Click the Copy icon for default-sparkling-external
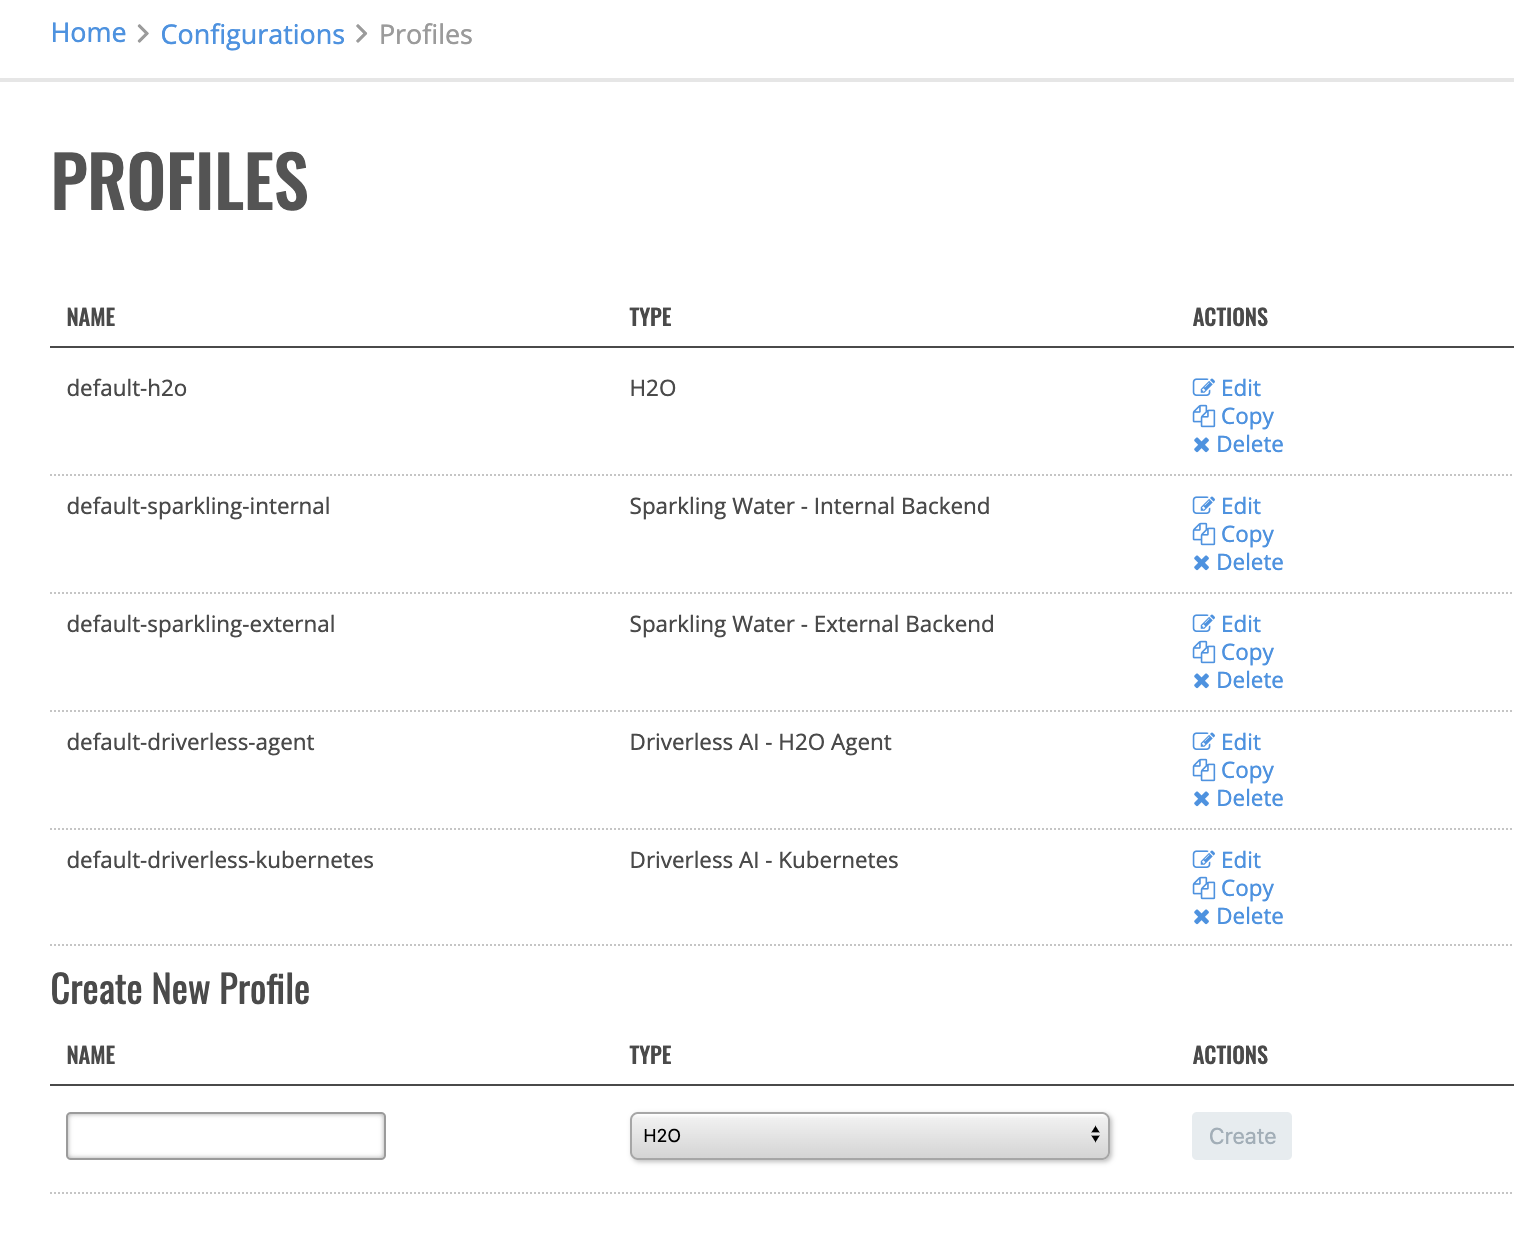The image size is (1514, 1242). pos(1203,652)
